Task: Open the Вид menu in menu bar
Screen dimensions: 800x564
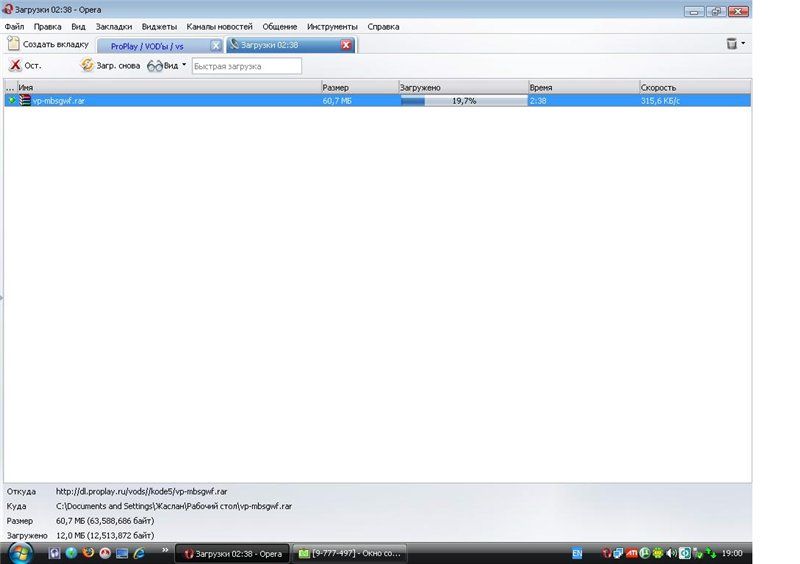Action: [x=78, y=27]
